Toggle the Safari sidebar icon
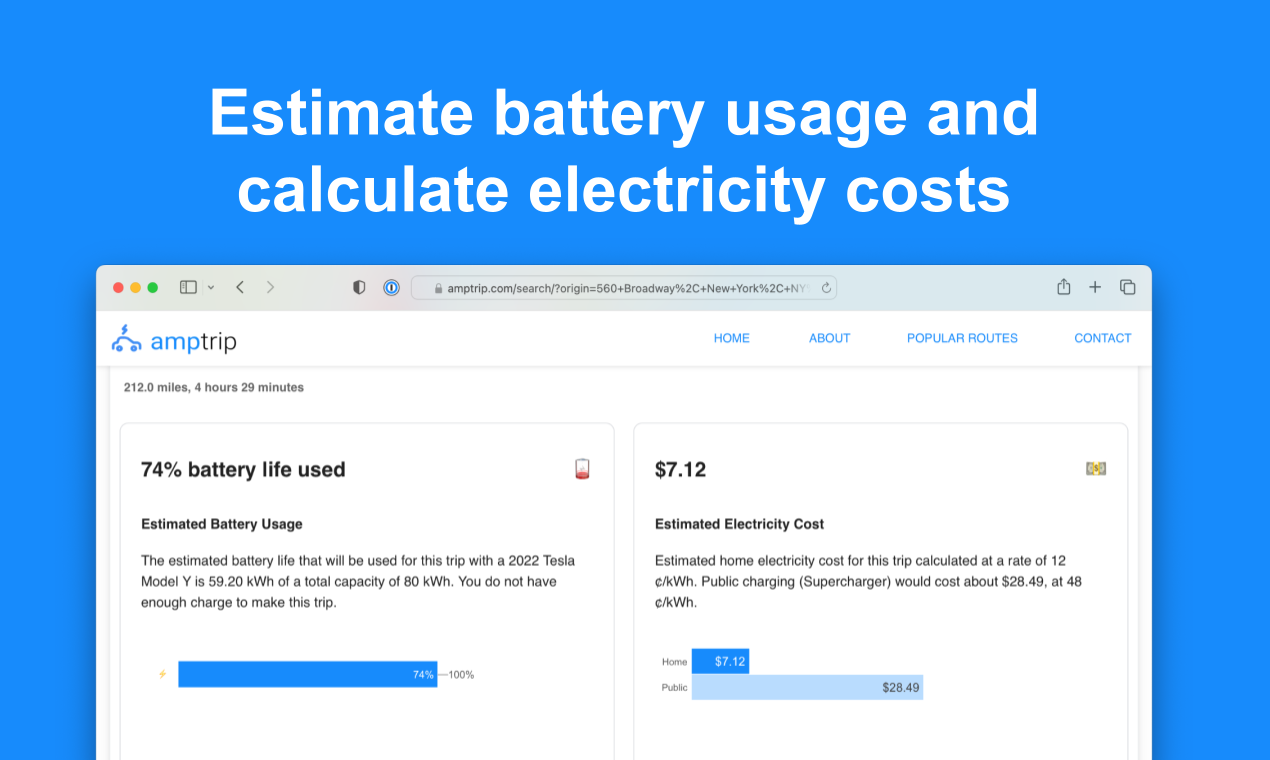 [188, 287]
